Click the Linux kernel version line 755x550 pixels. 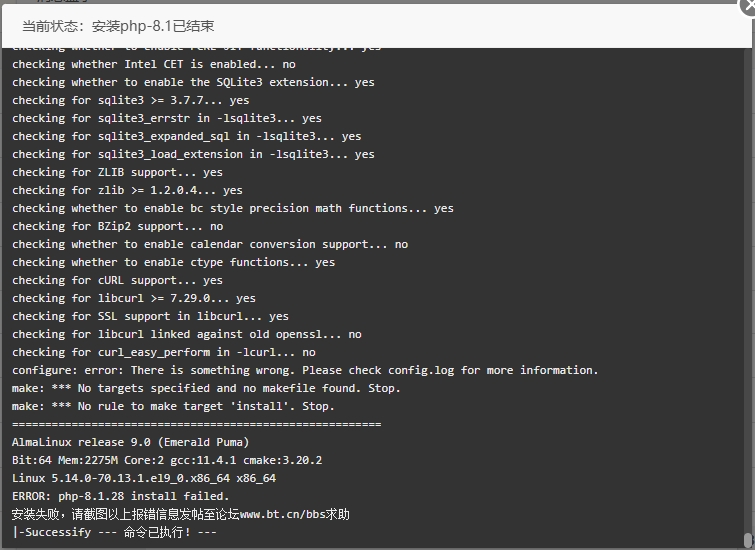point(144,478)
